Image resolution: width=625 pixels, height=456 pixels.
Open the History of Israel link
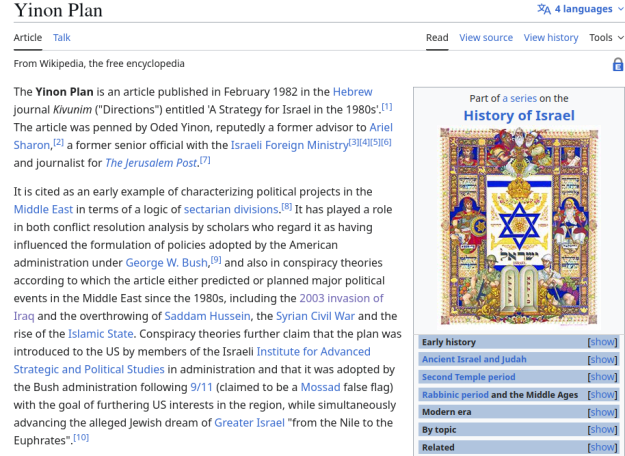point(519,116)
